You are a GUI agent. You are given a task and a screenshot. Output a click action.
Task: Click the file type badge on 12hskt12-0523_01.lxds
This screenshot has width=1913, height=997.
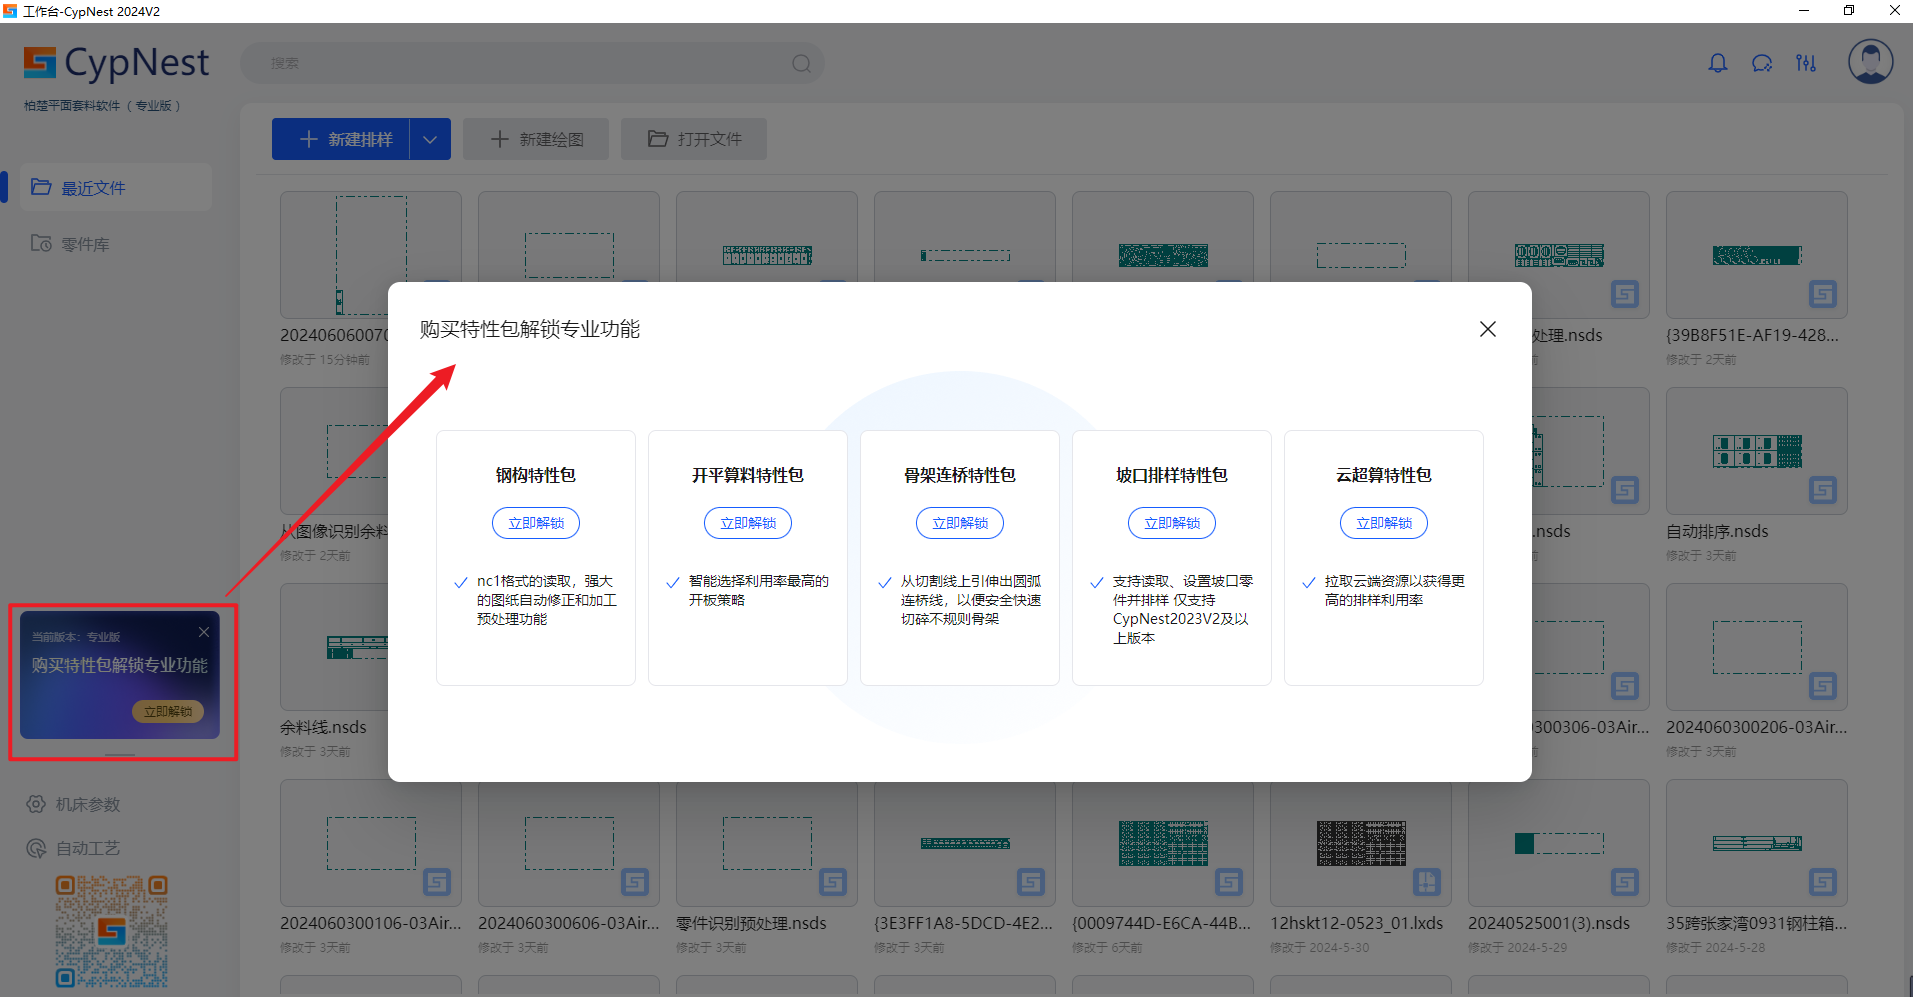1427,882
